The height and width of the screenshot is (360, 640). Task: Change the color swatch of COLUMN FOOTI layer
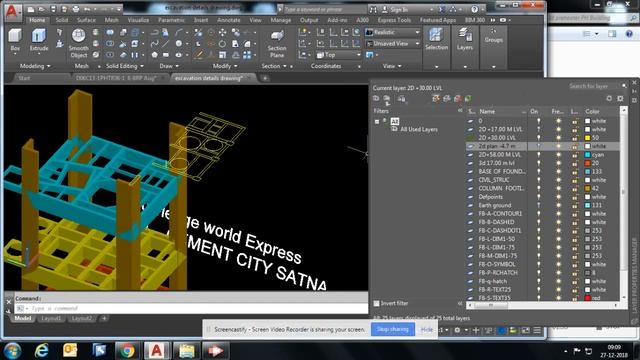tap(587, 189)
